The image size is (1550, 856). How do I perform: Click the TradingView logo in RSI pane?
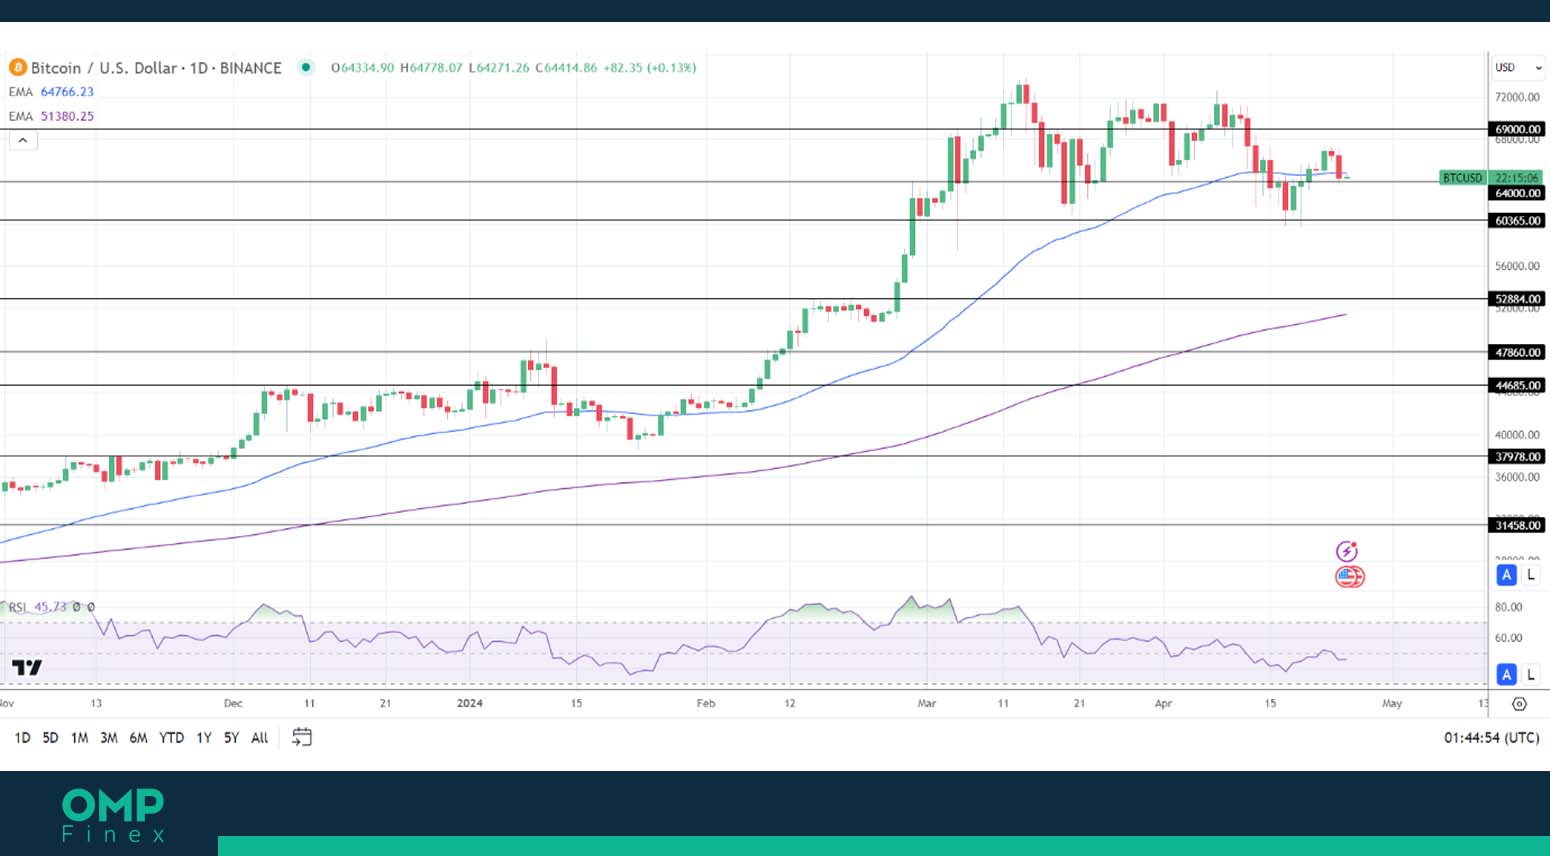coord(27,667)
